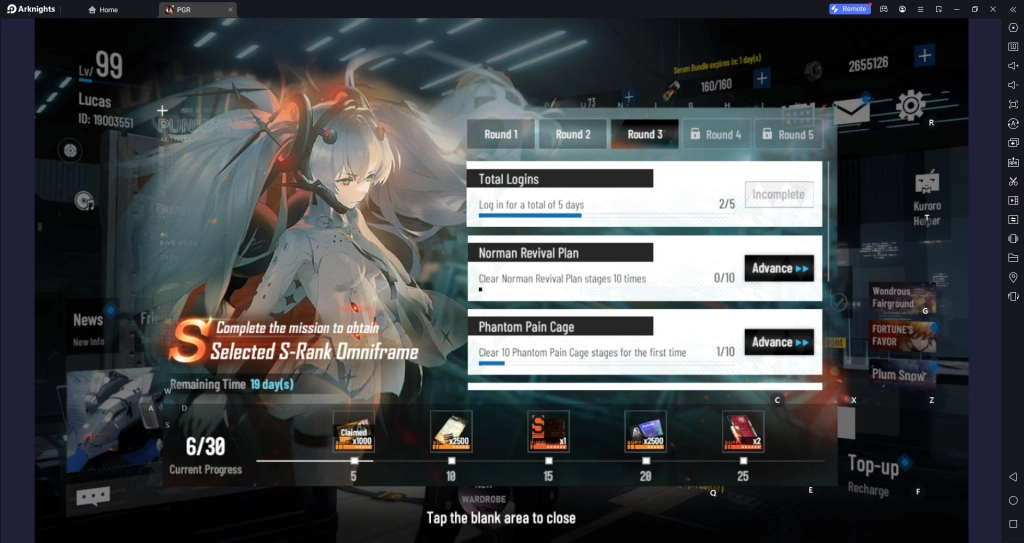Click the progress marker at milestone 10
The image size is (1024, 543).
coord(451,461)
